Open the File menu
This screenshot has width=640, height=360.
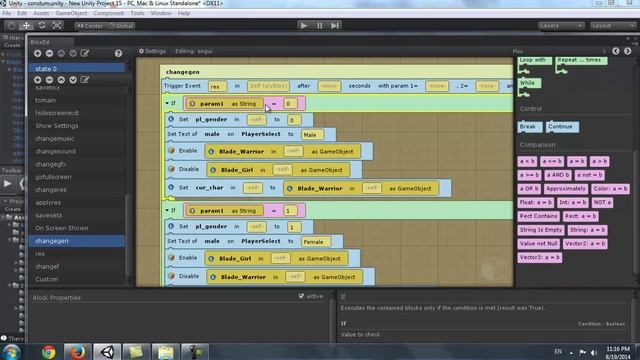coord(7,13)
